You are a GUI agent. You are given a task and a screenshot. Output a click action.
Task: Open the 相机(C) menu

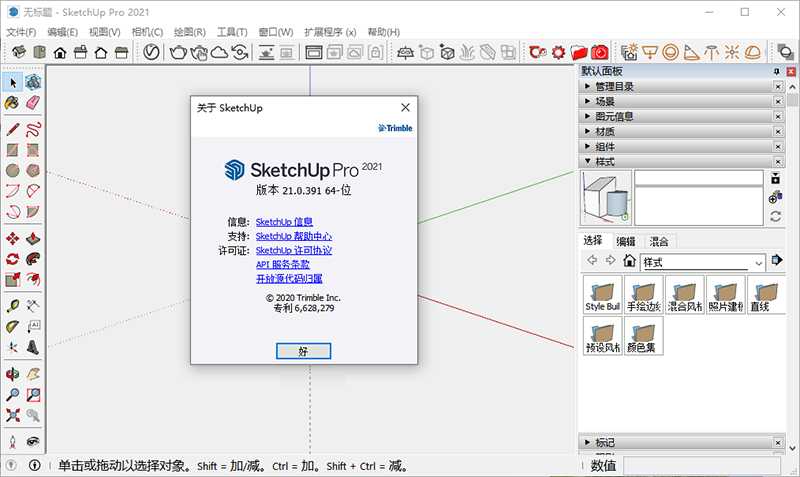(147, 32)
